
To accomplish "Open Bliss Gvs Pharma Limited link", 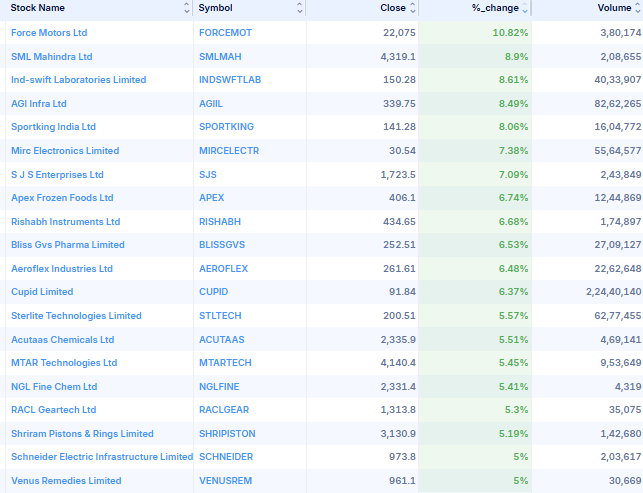I will tap(68, 245).
